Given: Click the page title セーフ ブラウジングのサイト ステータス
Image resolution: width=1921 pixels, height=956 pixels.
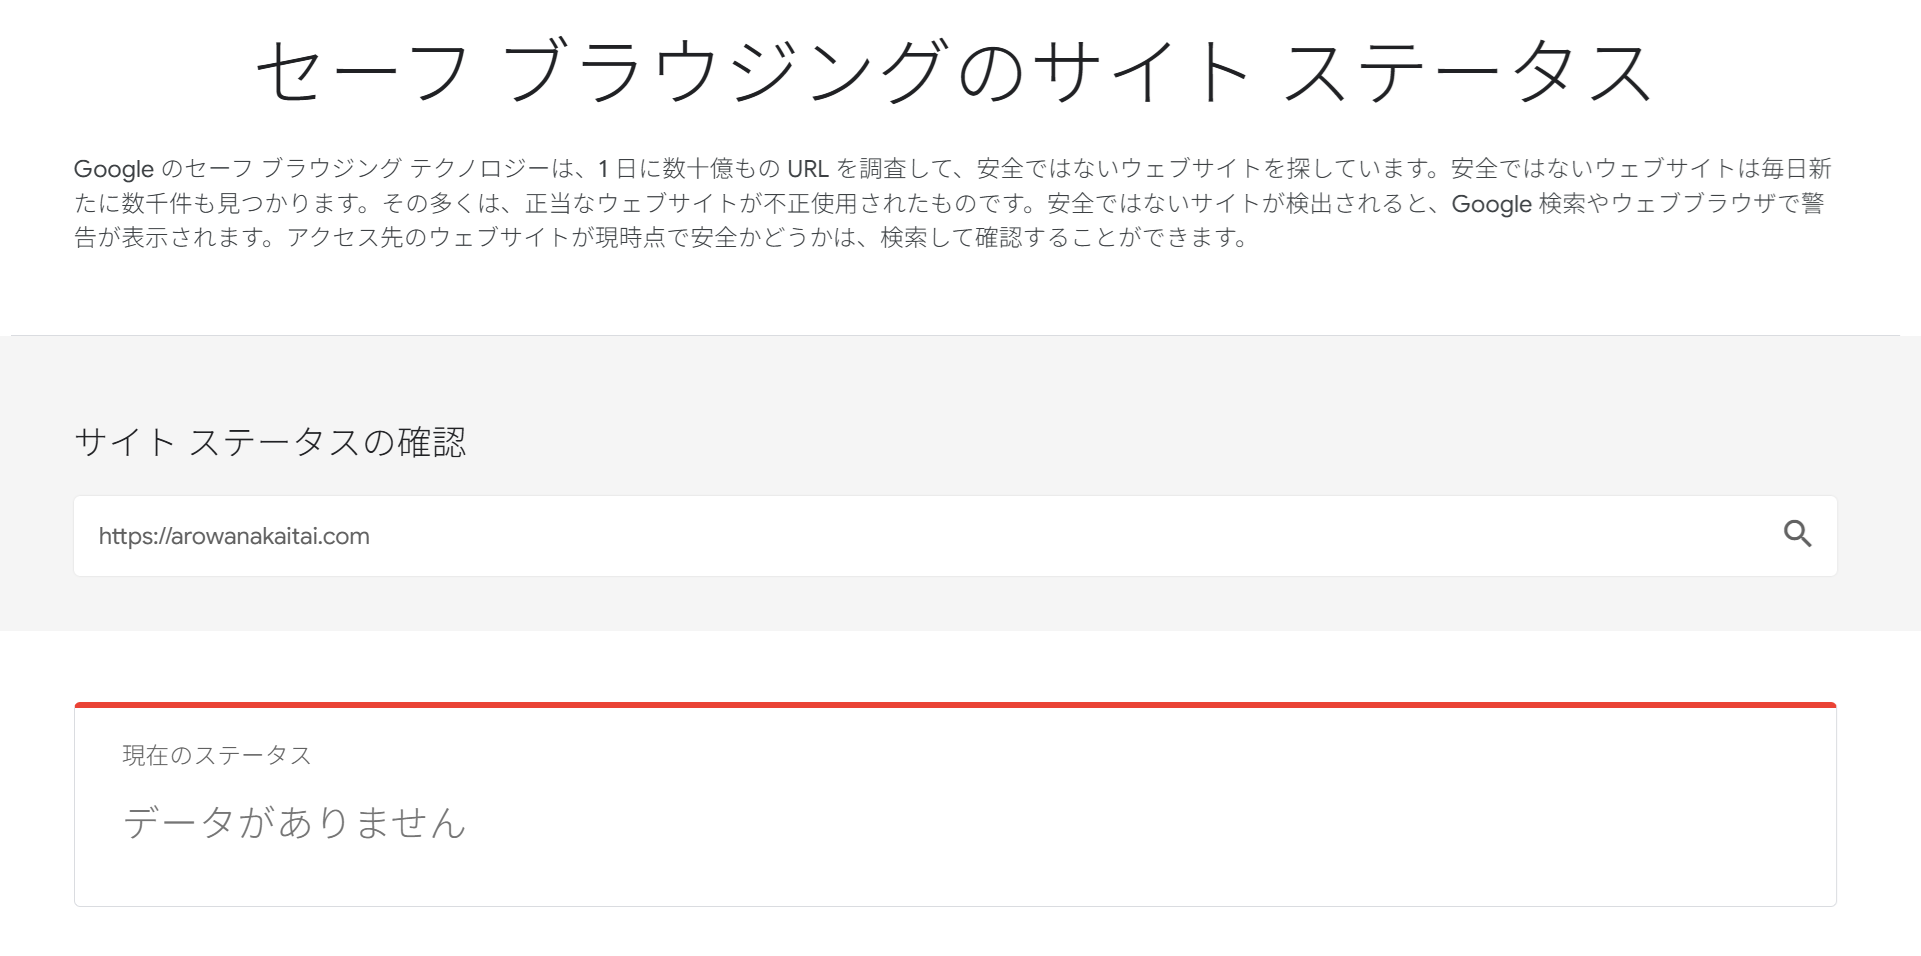Looking at the screenshot, I should [x=955, y=72].
